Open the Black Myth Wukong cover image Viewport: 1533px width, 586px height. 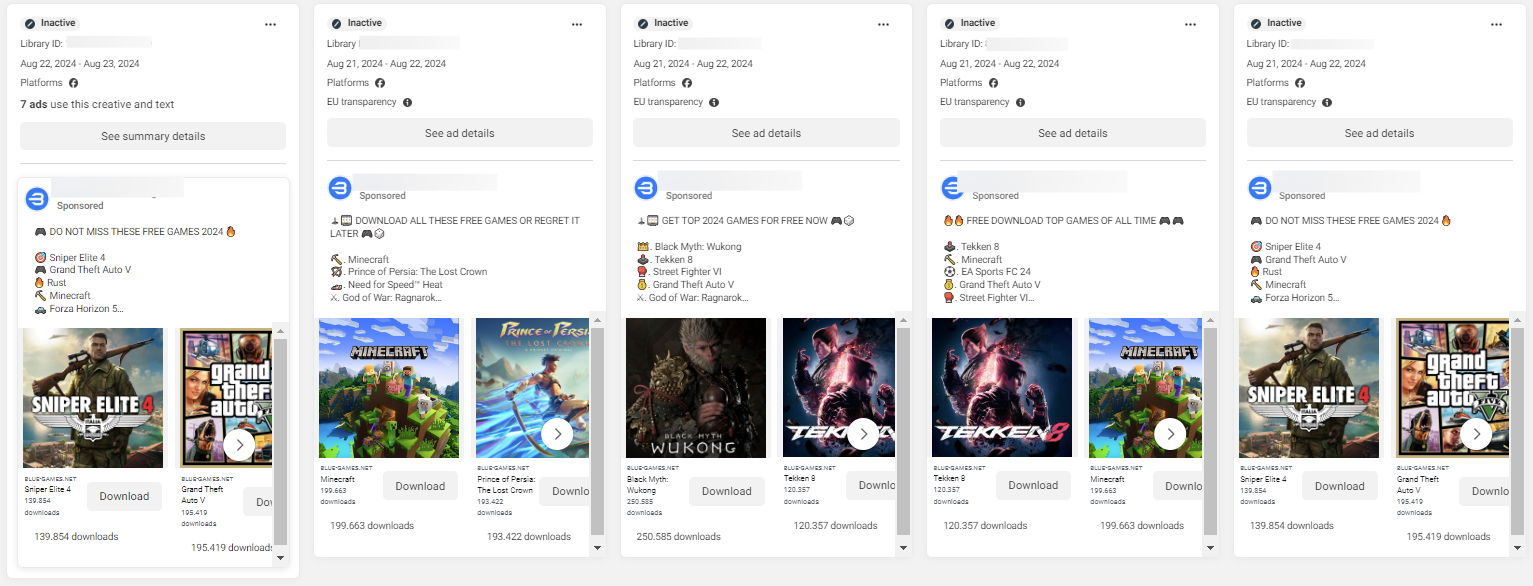[696, 388]
